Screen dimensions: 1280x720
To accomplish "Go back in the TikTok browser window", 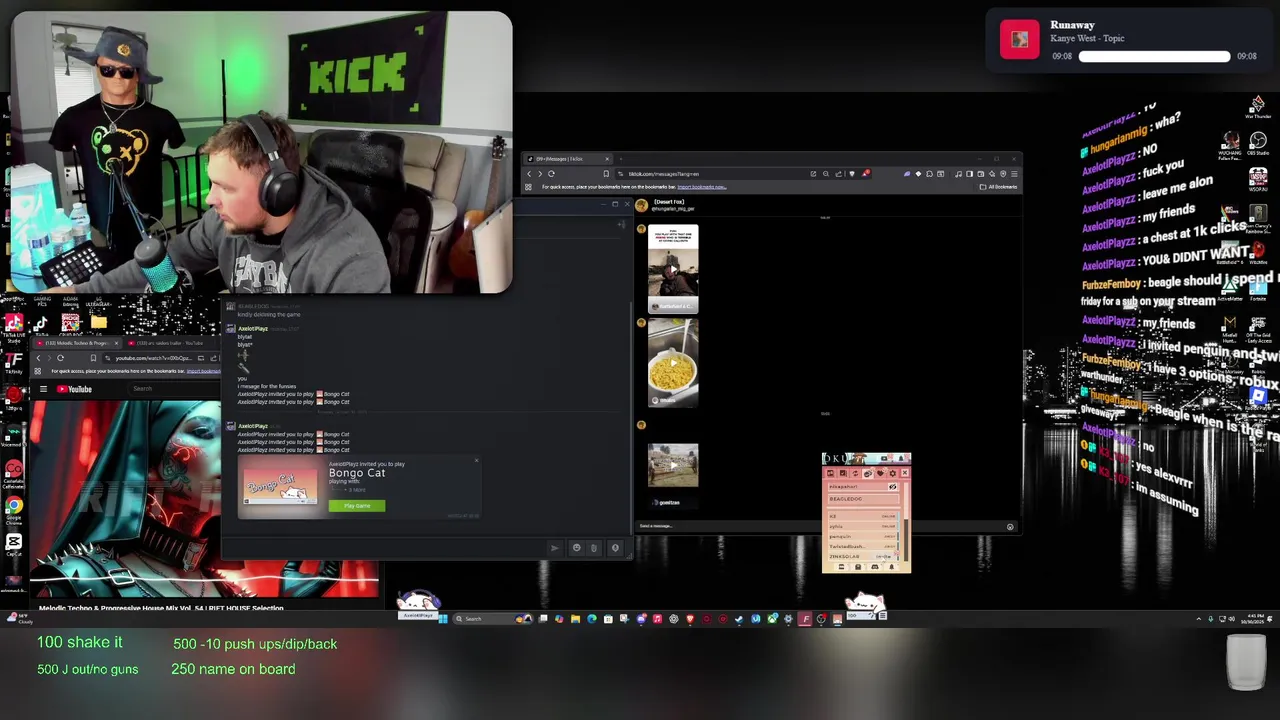I will tap(529, 174).
